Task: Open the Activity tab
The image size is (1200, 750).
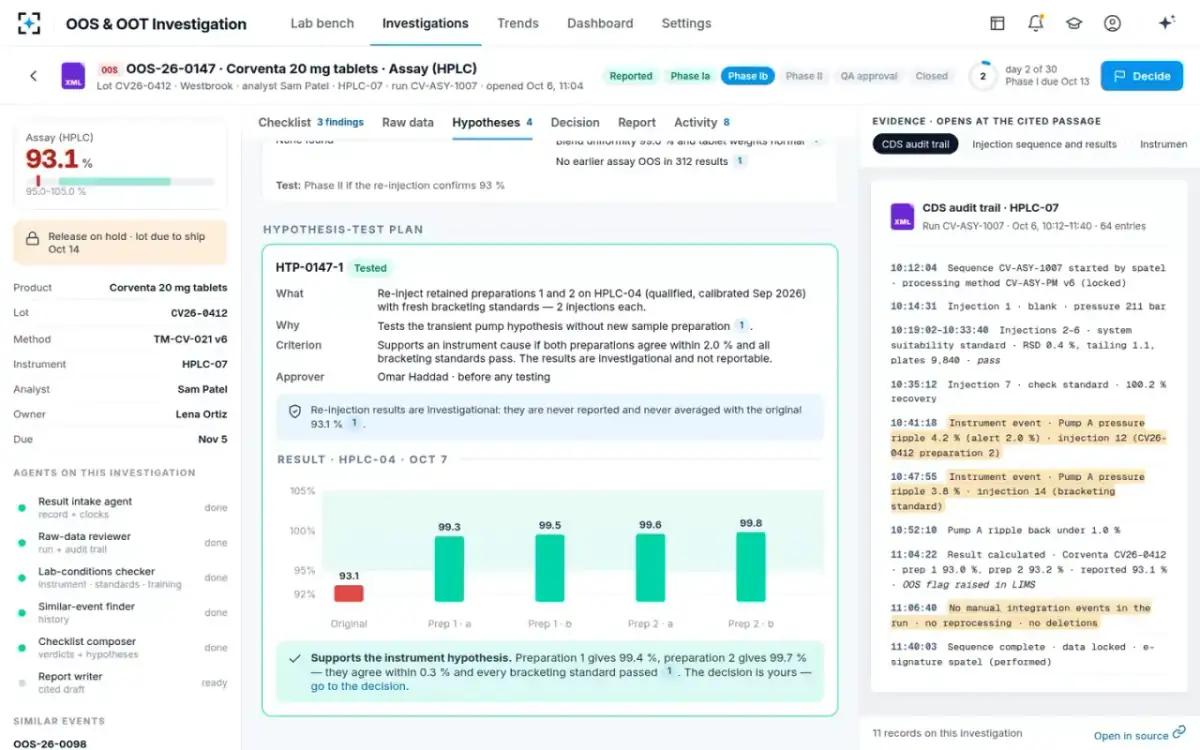Action: click(702, 123)
